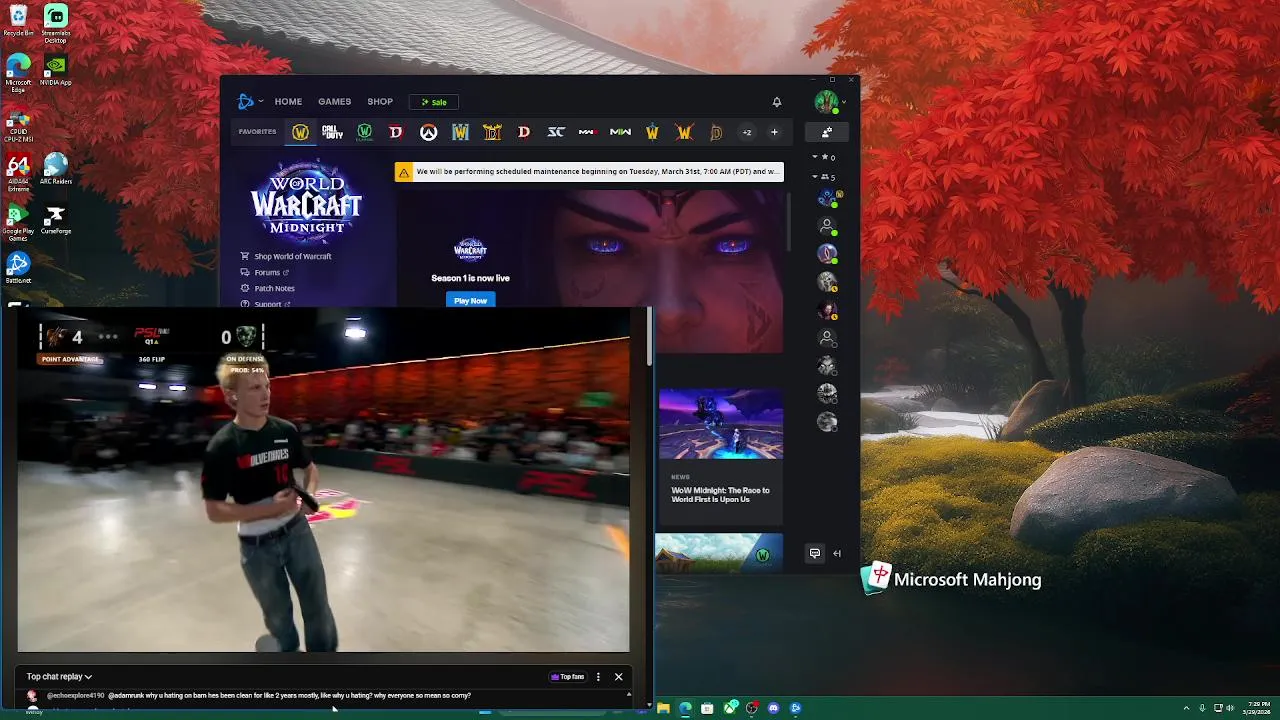Select WoW Classic green icon in favorites
1280x720 pixels.
[x=364, y=132]
